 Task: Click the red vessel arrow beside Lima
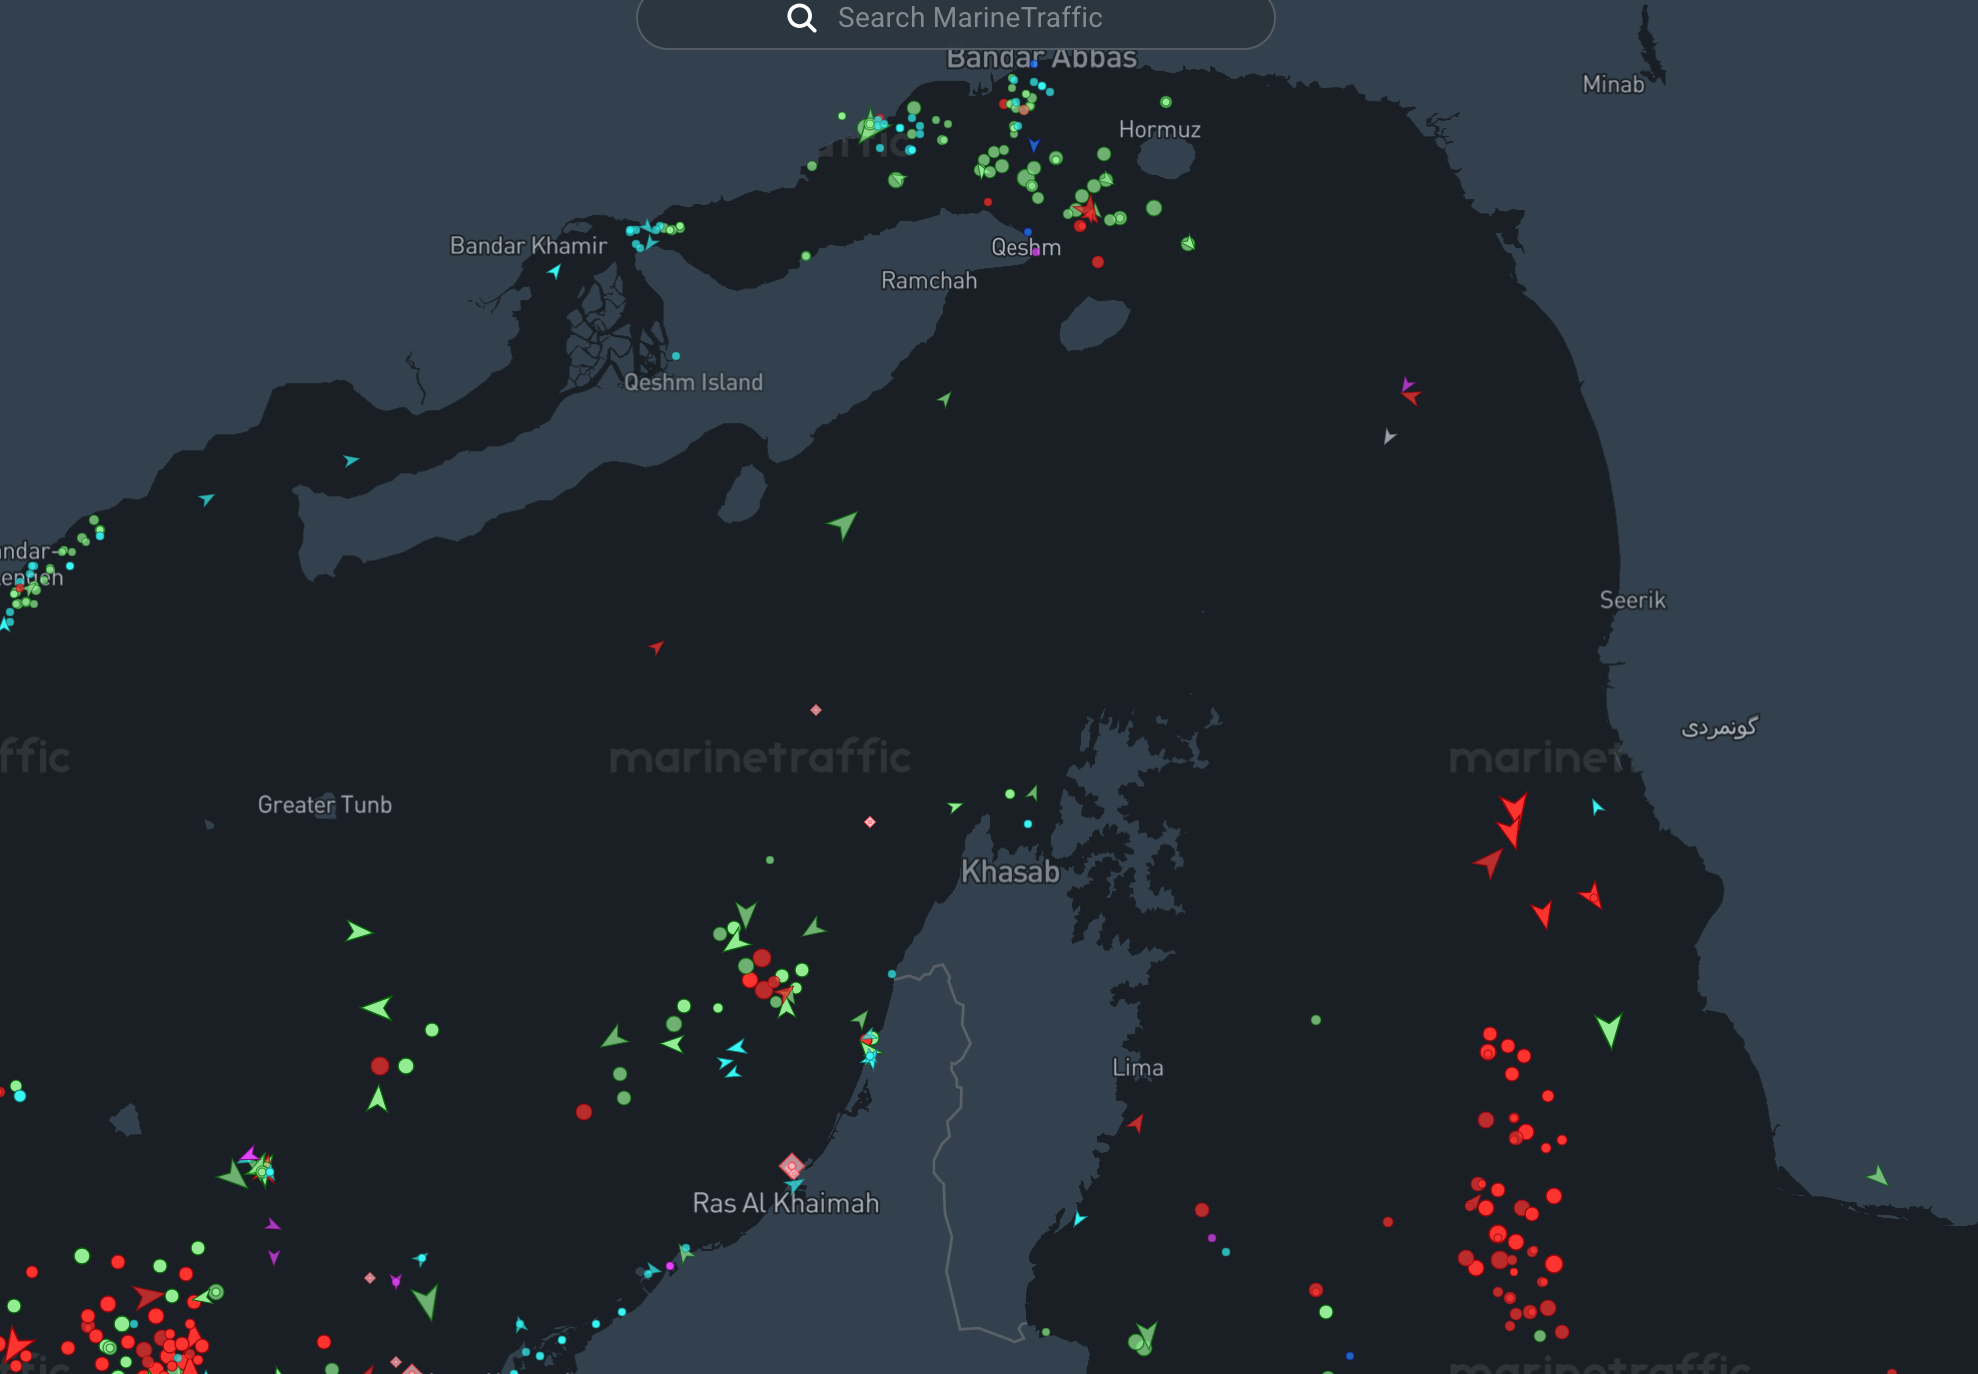pyautogui.click(x=1136, y=1123)
